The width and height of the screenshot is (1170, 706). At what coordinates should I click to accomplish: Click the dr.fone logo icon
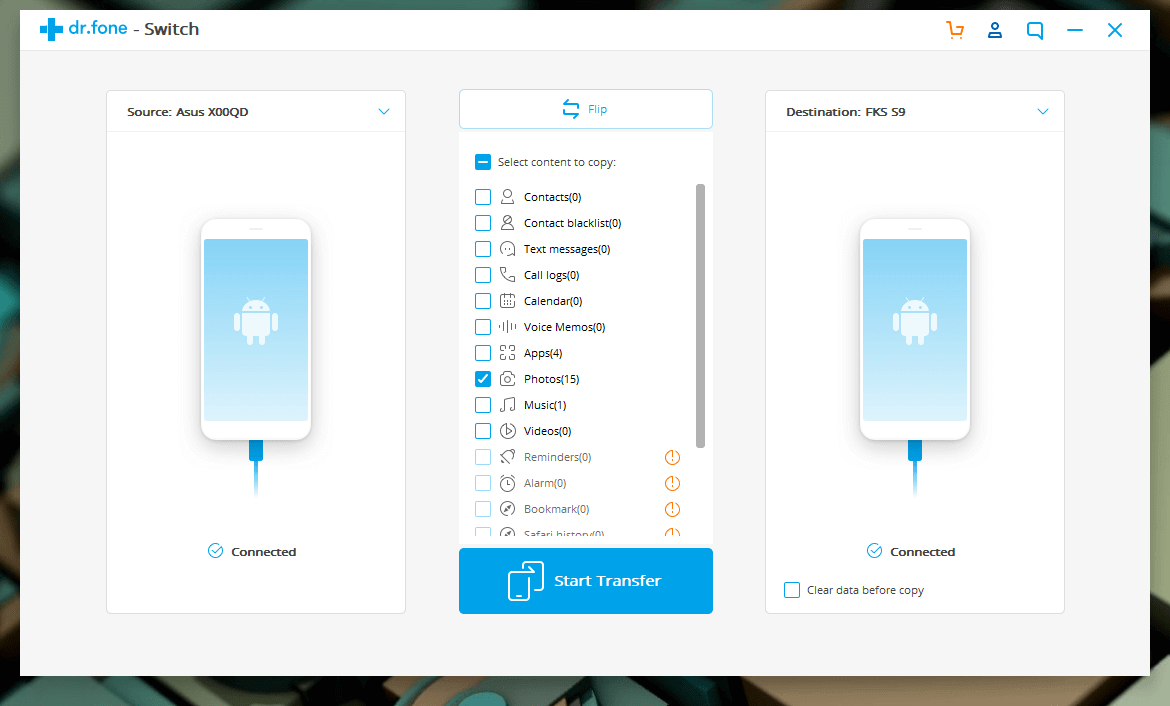tap(51, 30)
